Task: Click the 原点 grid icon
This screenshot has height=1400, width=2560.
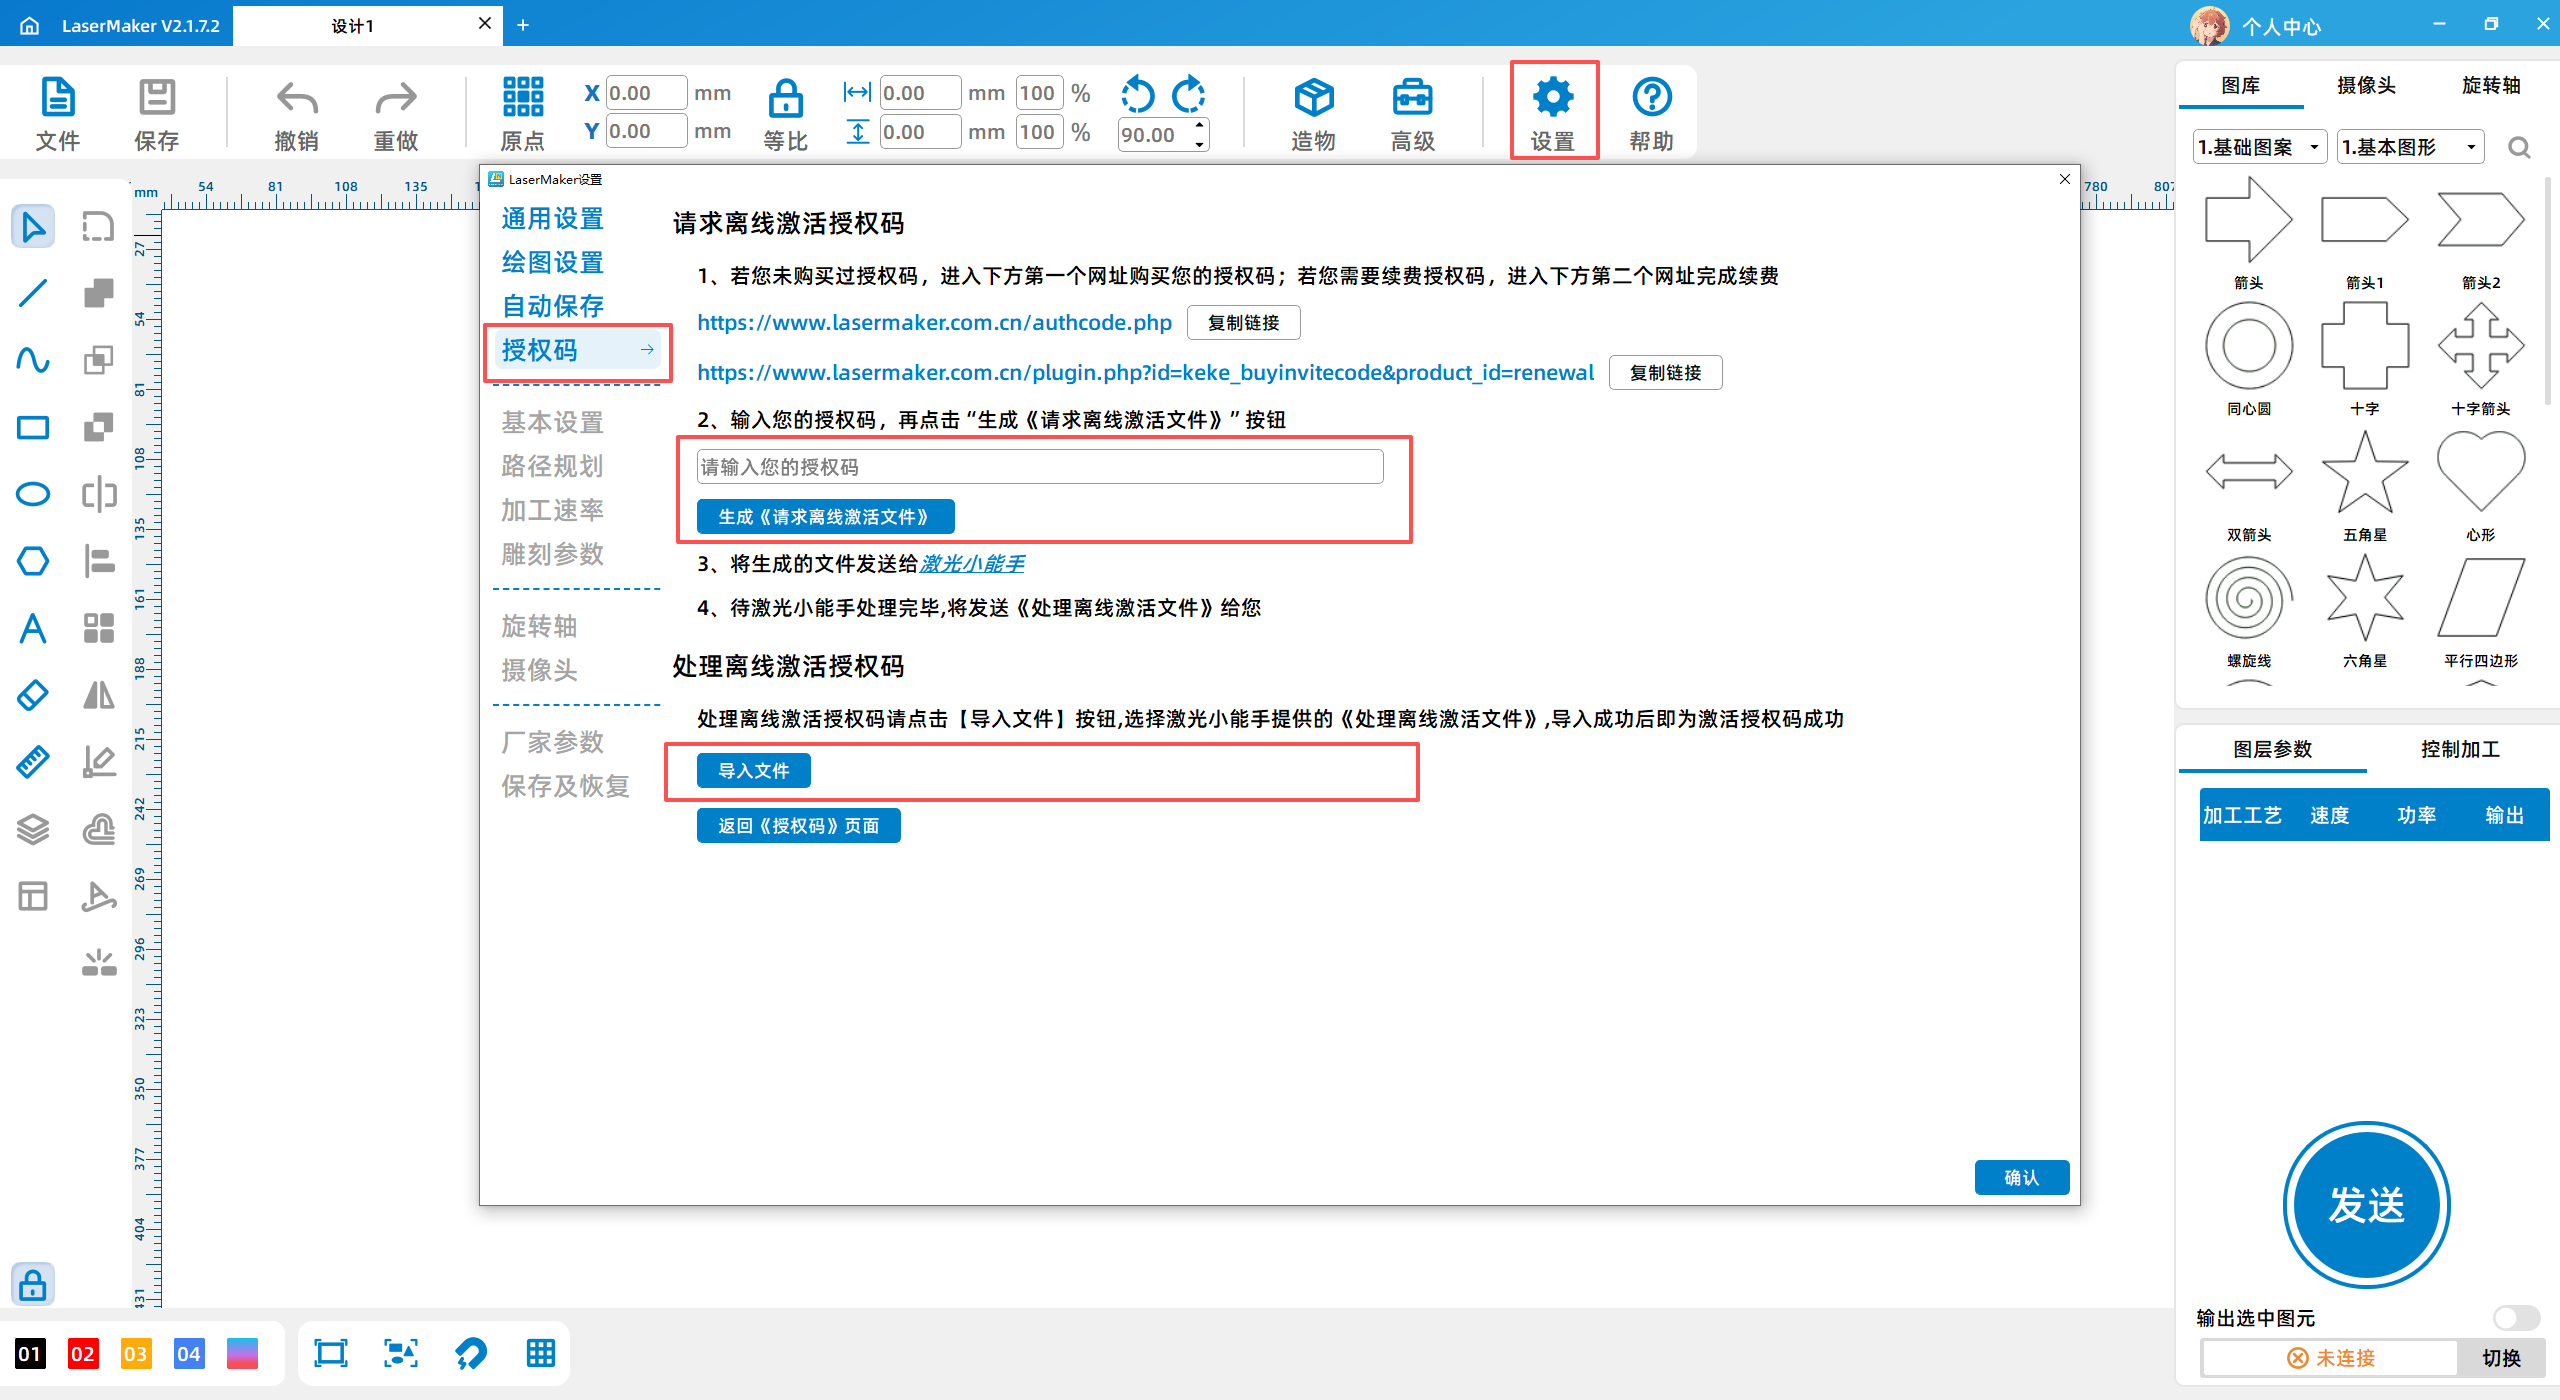Action: 523,98
